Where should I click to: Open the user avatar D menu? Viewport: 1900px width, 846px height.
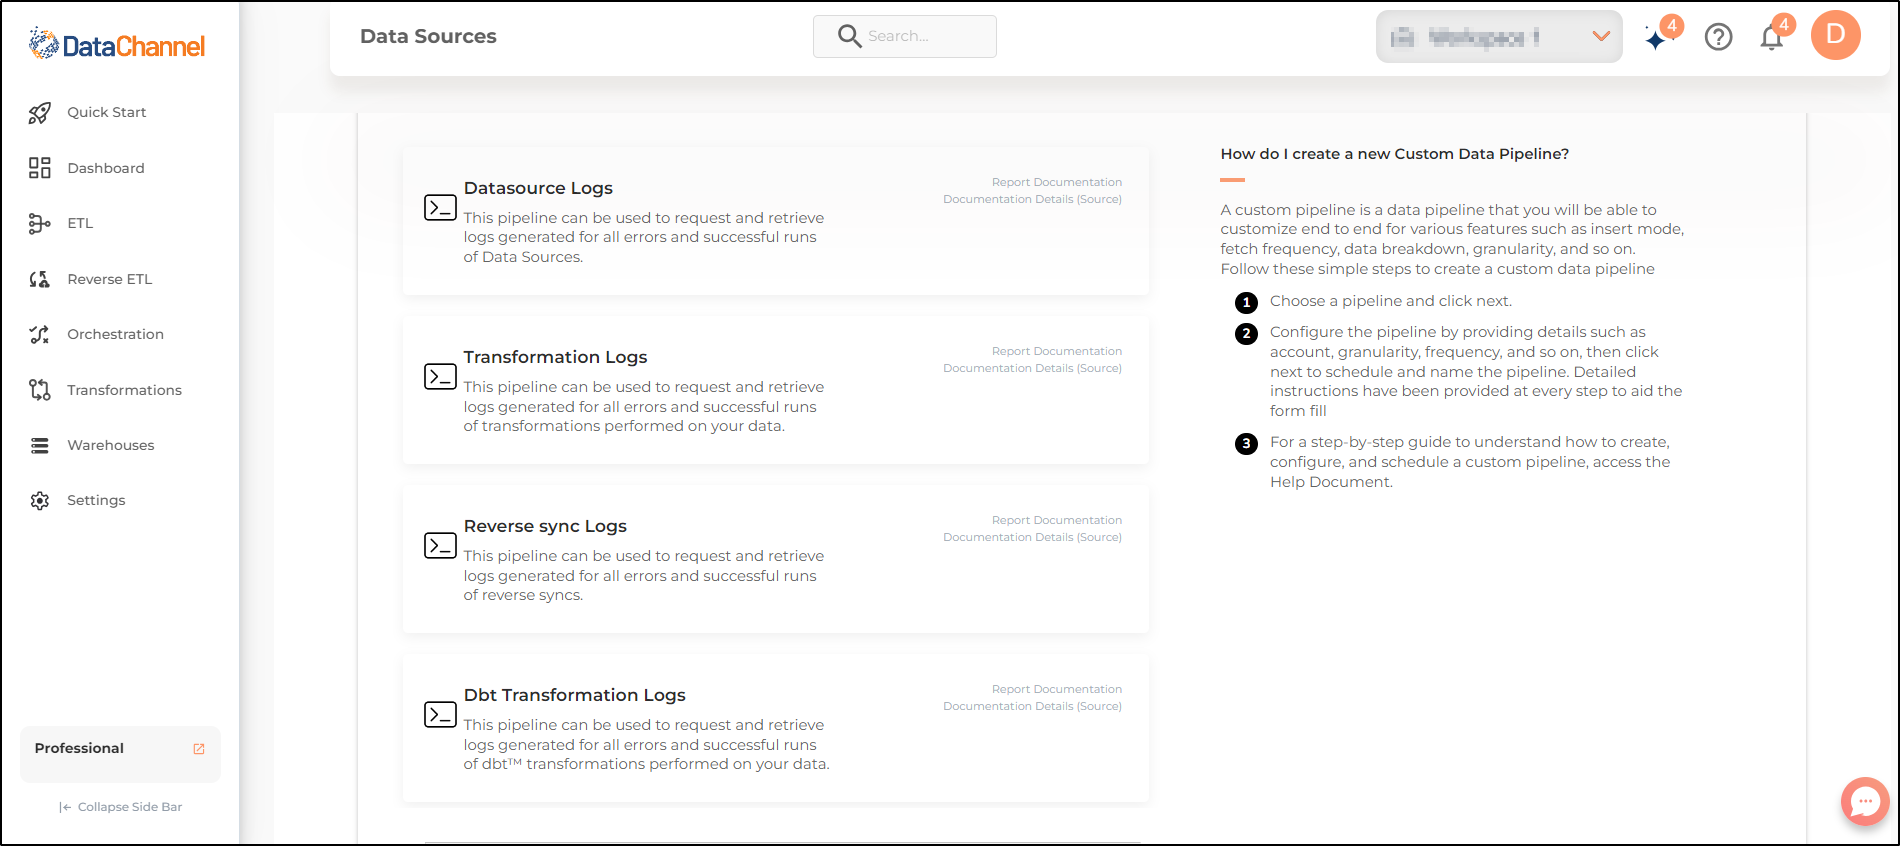1835,35
